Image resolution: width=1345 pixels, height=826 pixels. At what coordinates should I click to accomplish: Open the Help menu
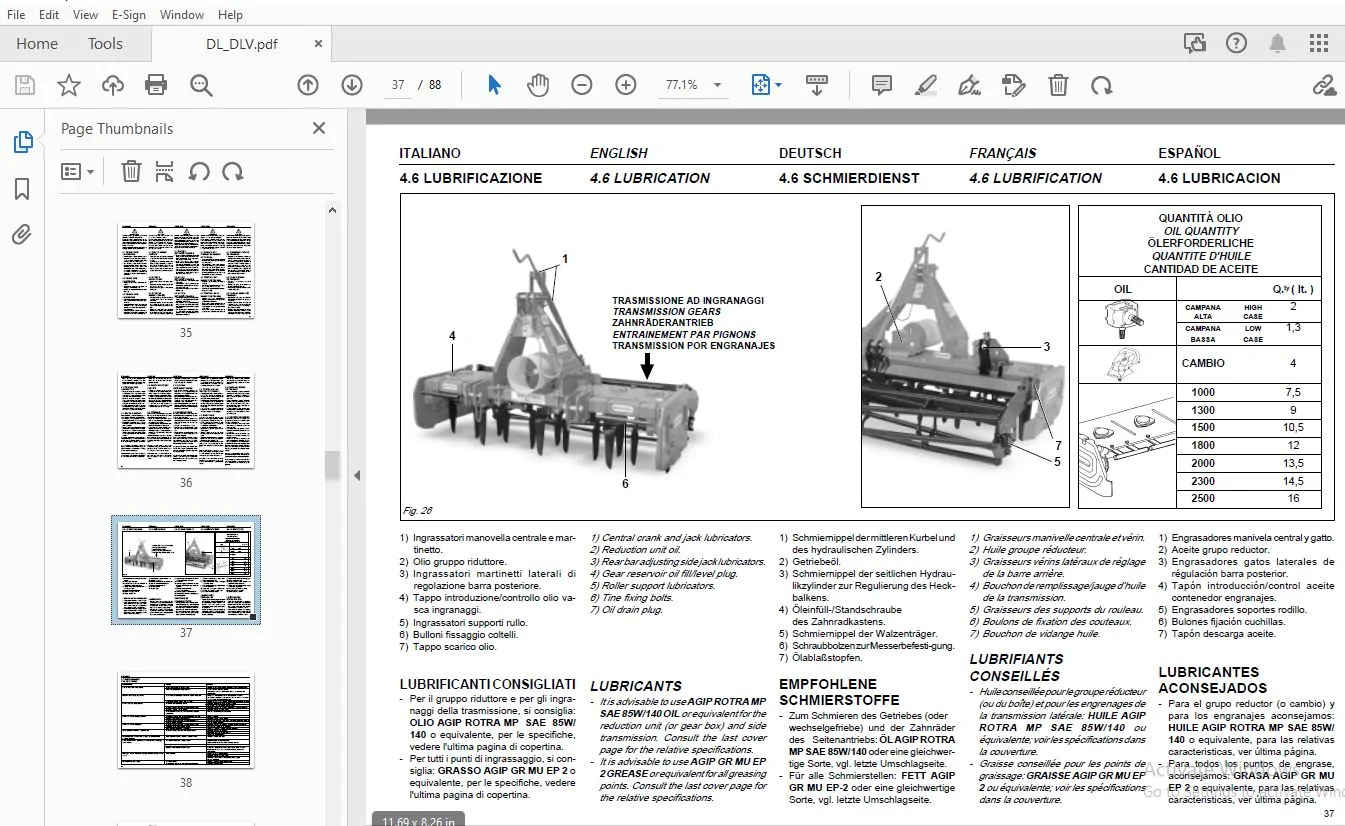(230, 15)
